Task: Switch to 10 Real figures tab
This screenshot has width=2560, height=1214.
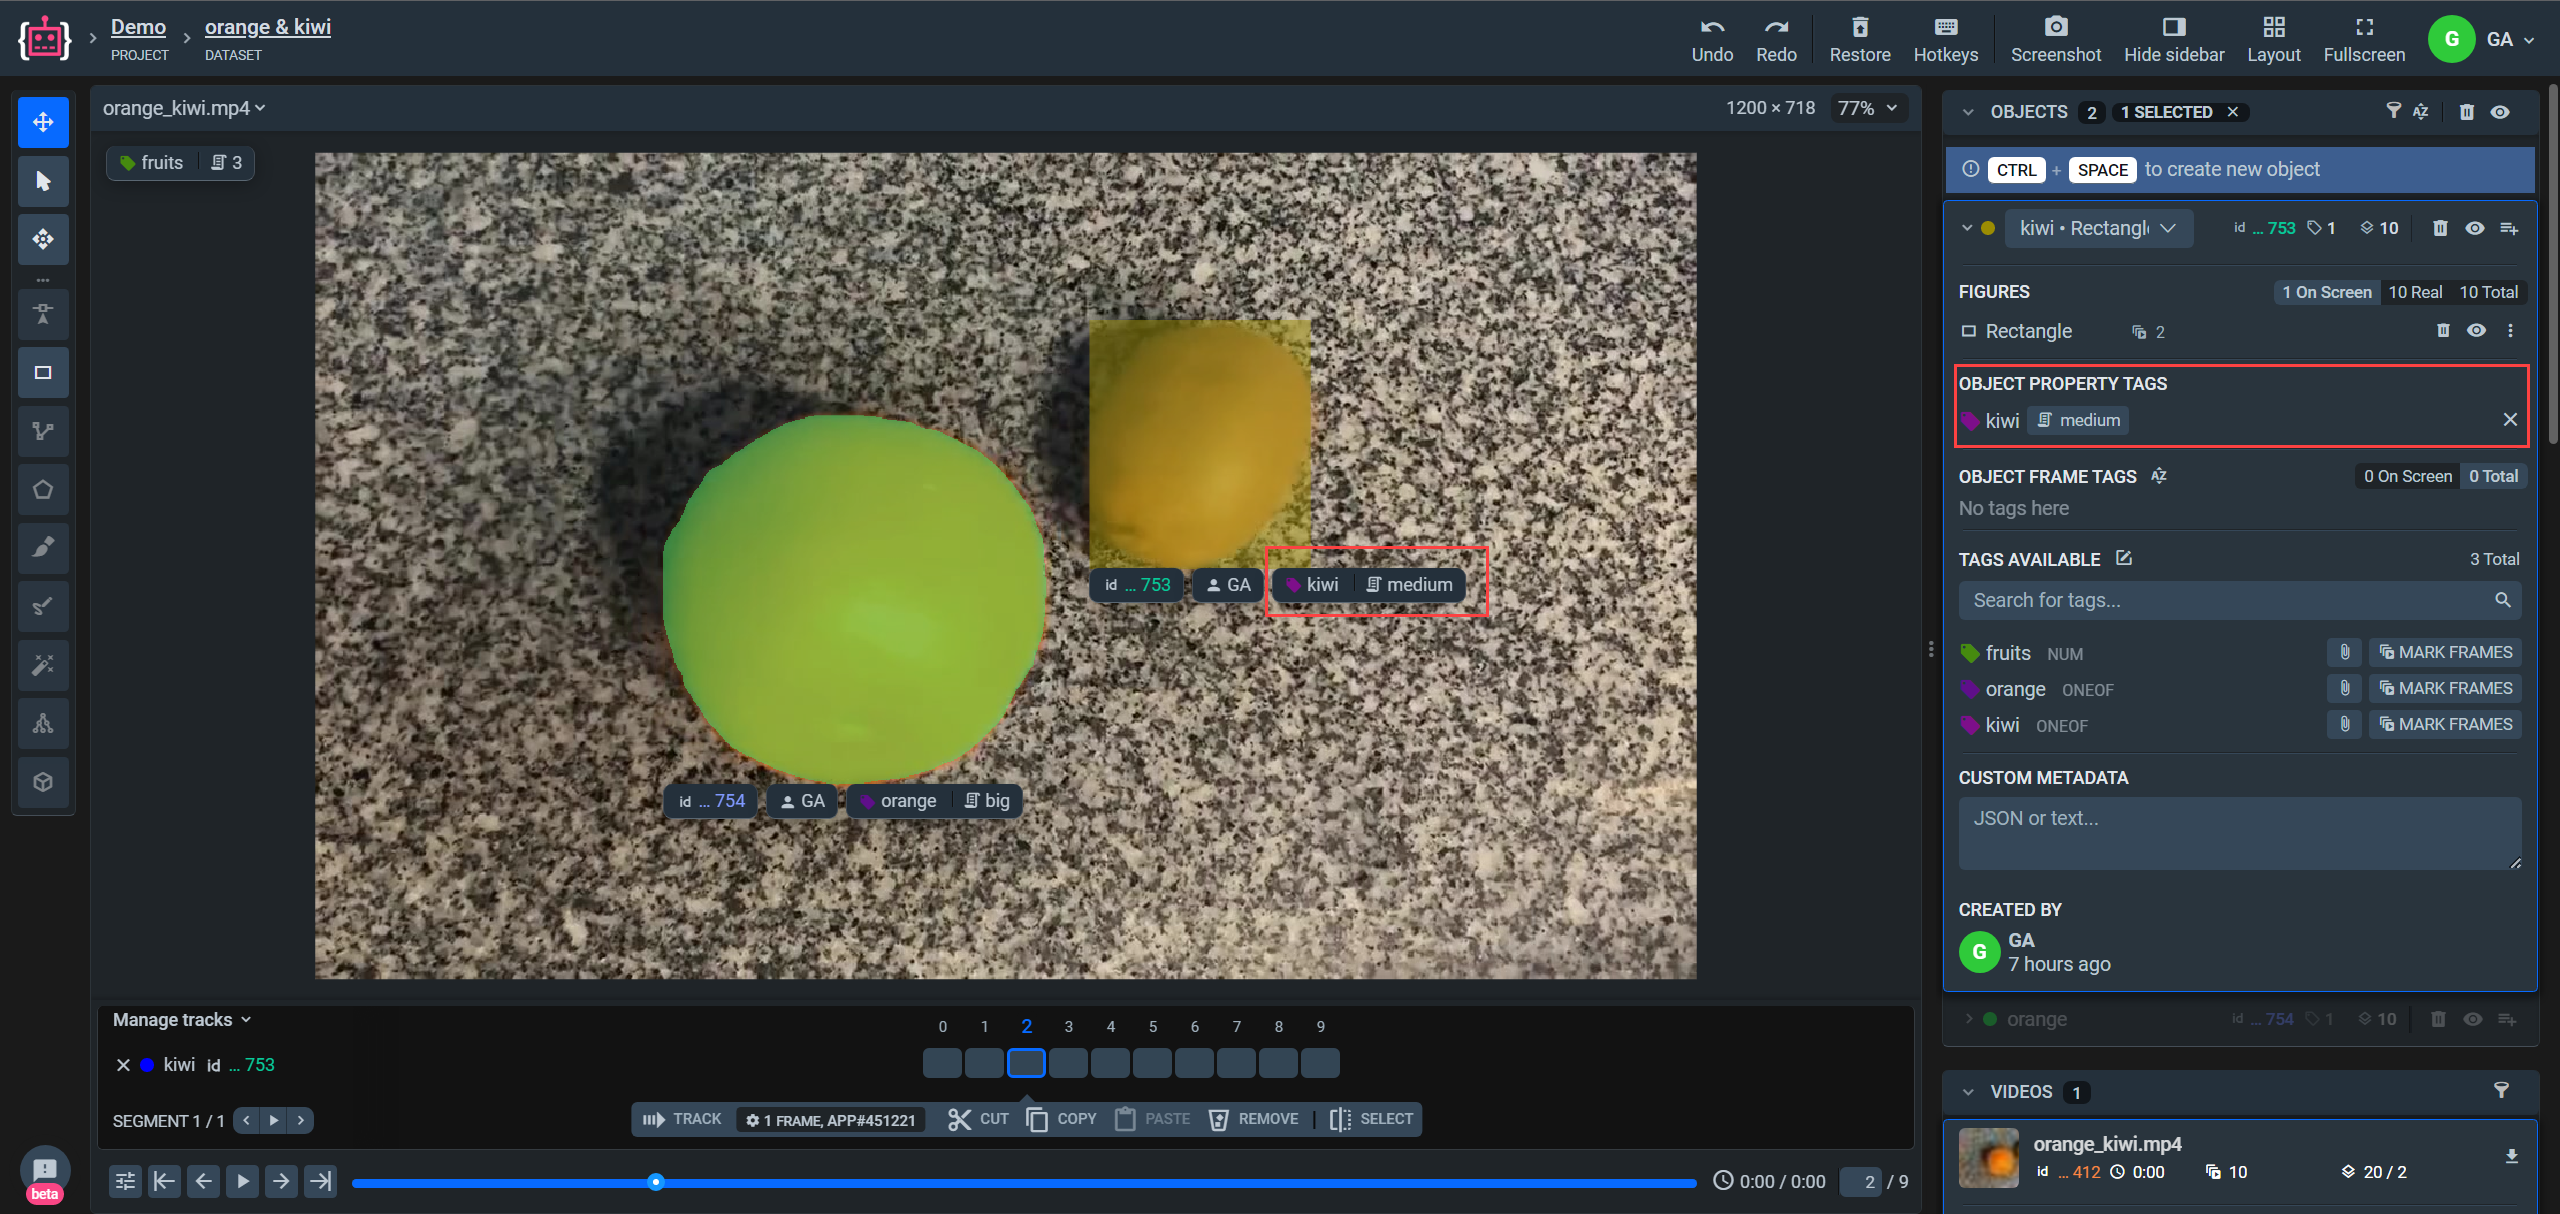Action: coord(2415,292)
